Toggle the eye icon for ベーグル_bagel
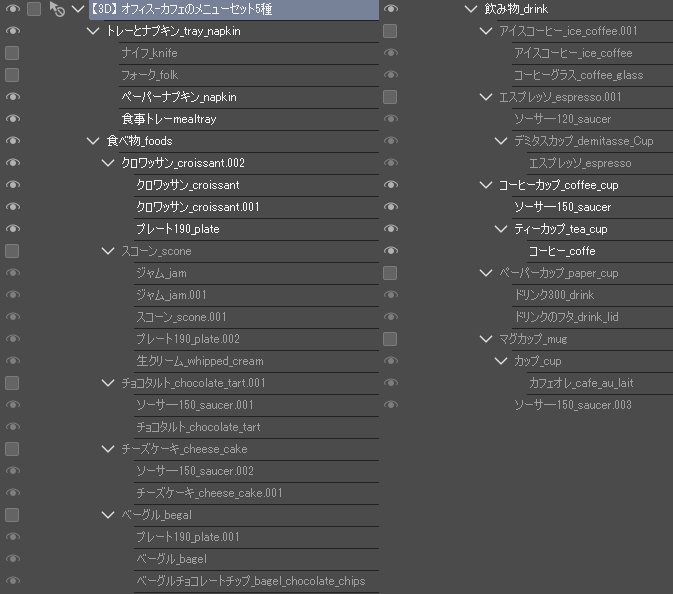Image resolution: width=673 pixels, height=594 pixels. pyautogui.click(x=12, y=558)
